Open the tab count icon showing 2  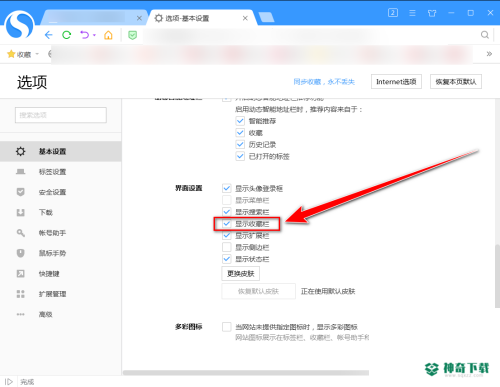pos(393,13)
